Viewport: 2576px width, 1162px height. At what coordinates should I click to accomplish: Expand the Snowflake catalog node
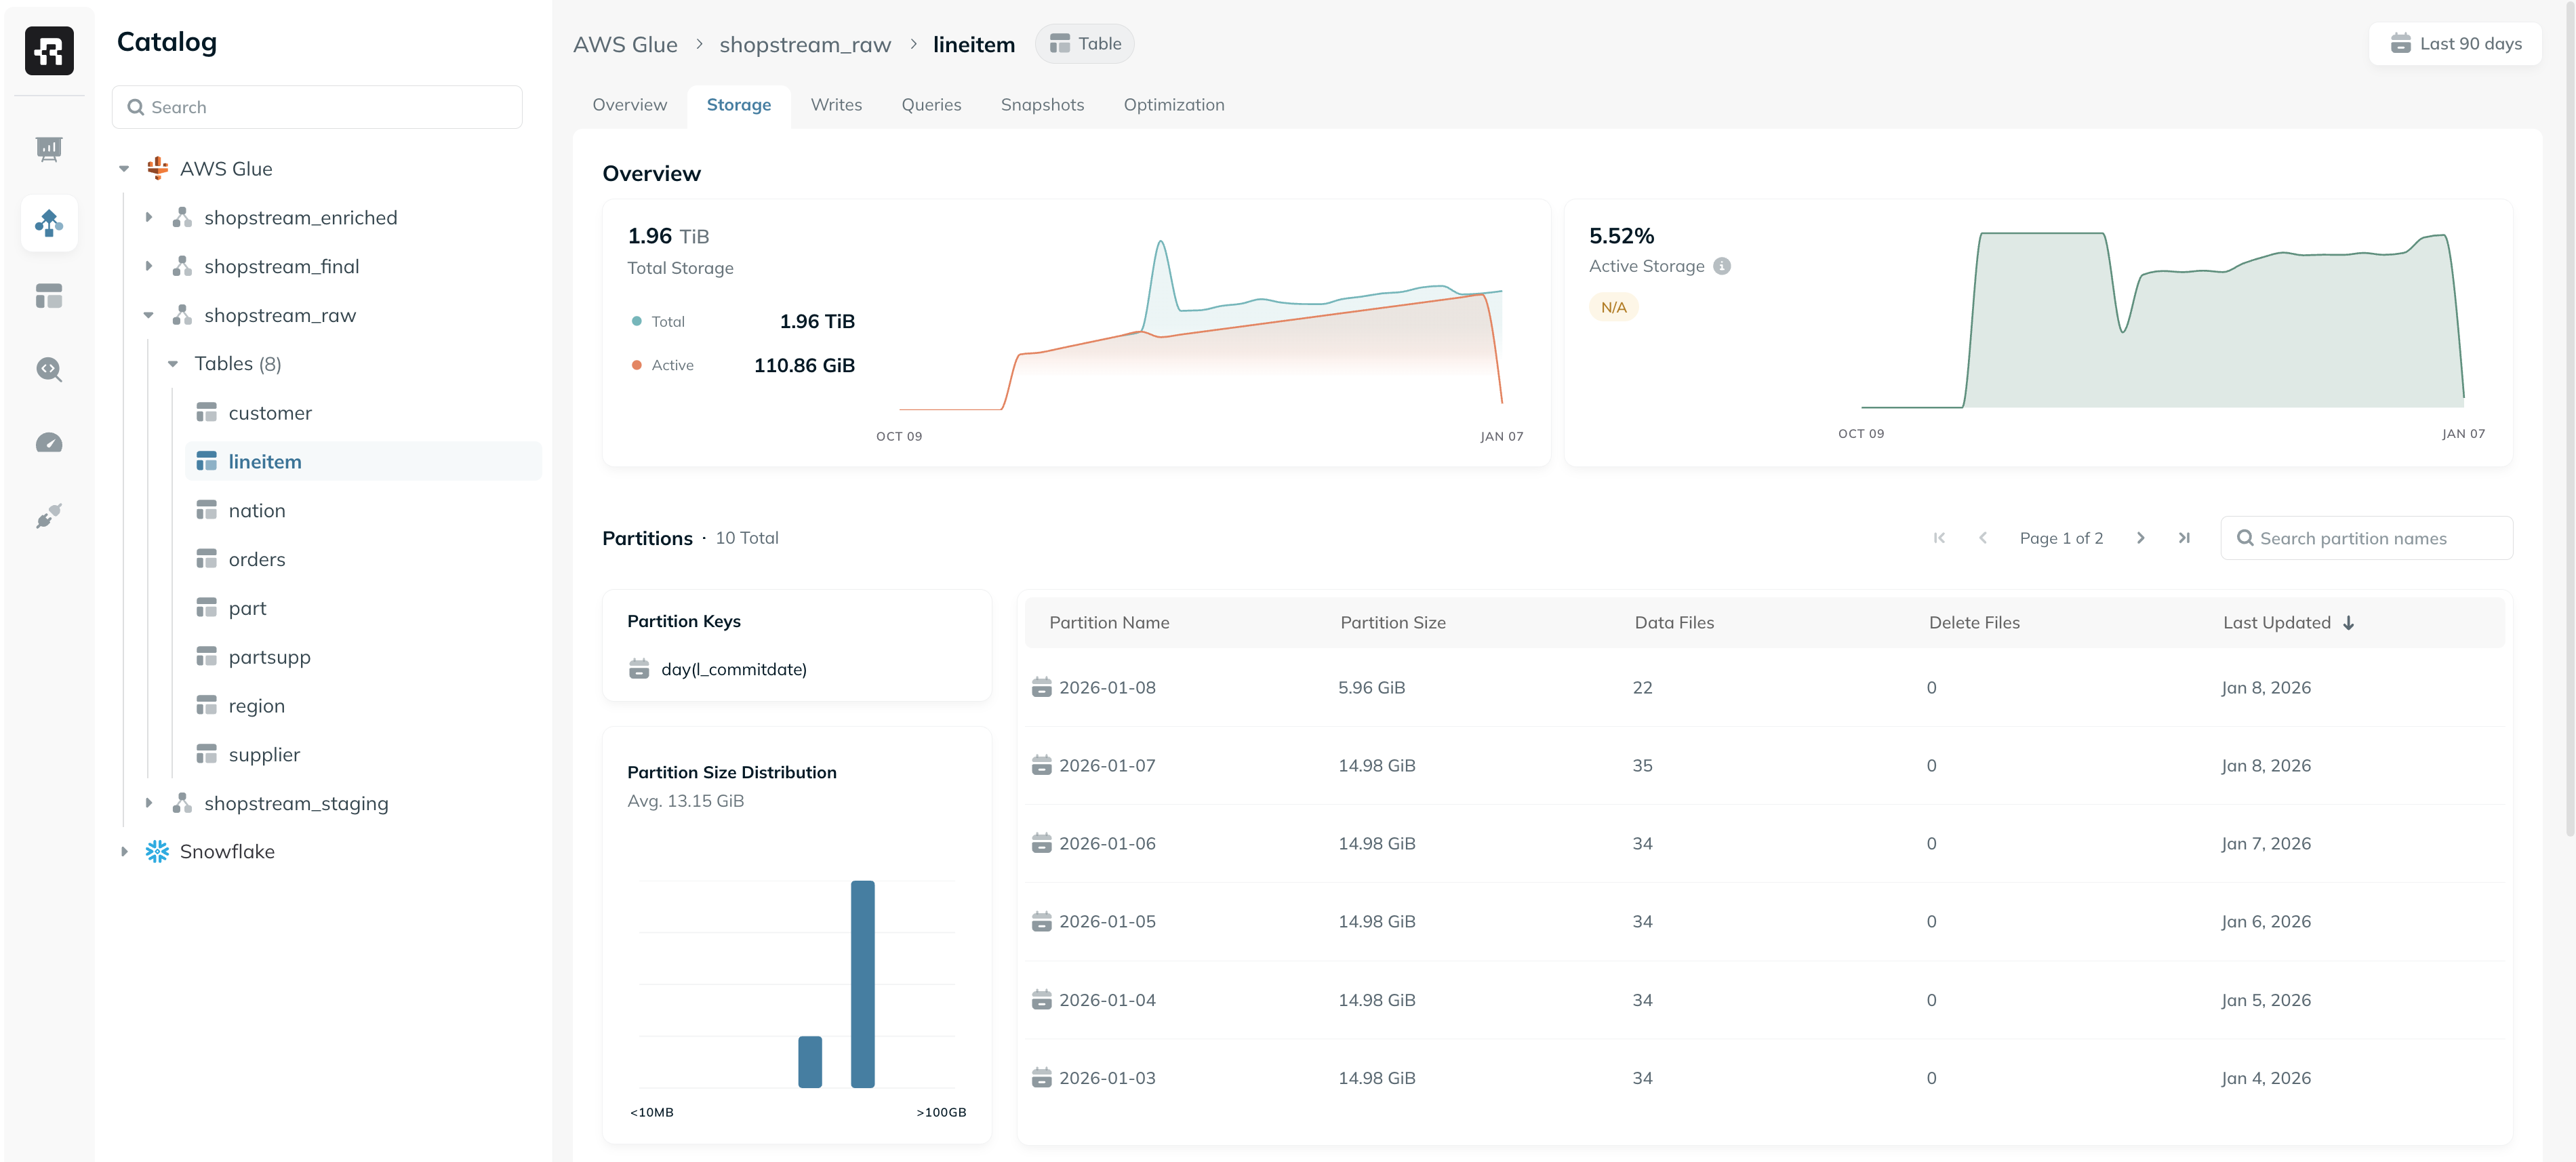(x=124, y=852)
